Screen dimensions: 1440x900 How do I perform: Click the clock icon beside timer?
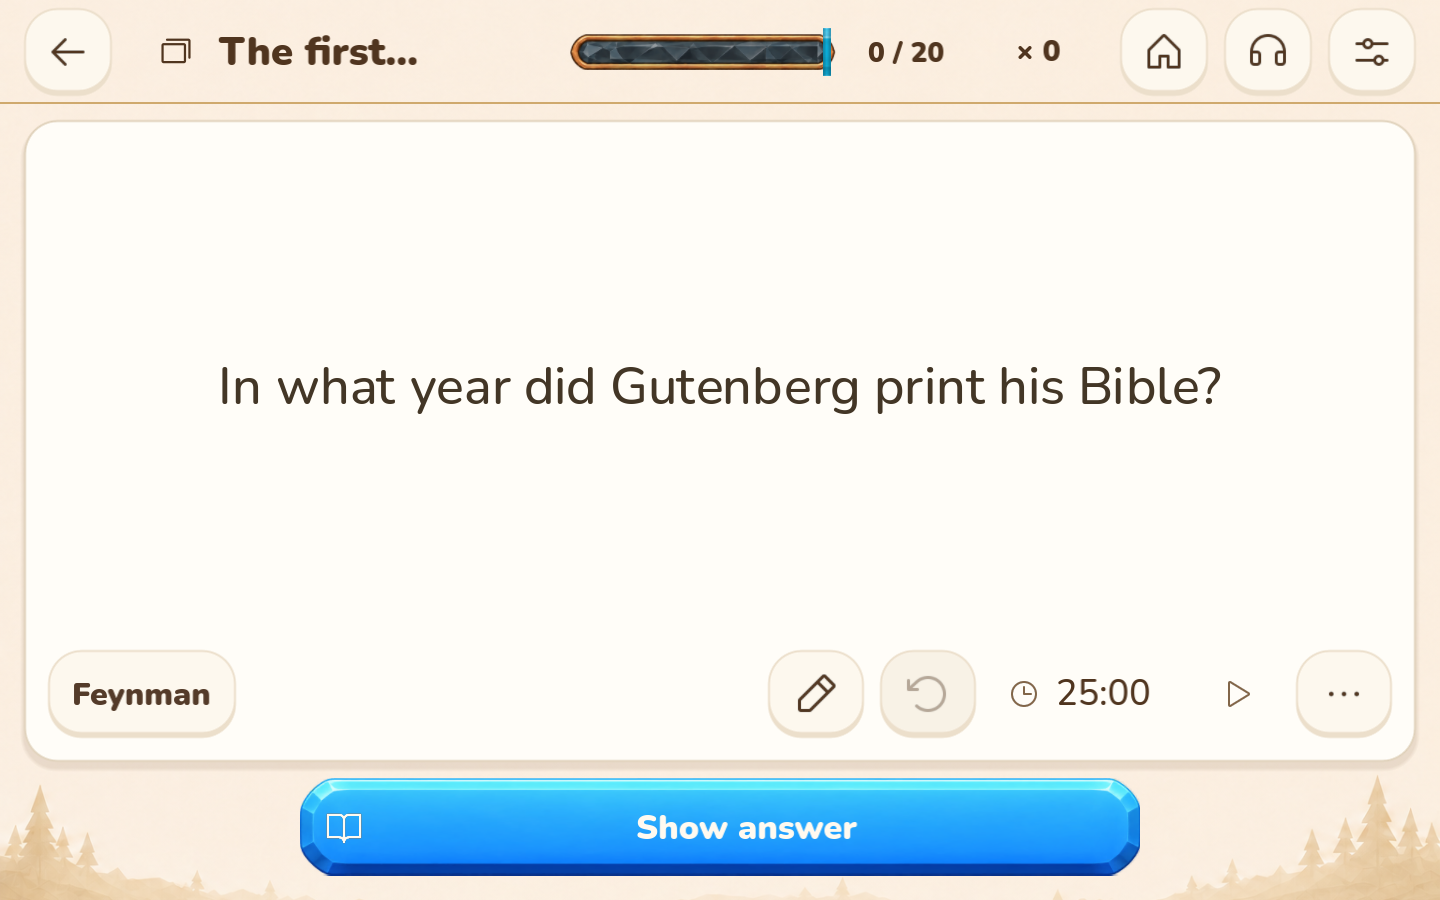pyautogui.click(x=1024, y=694)
